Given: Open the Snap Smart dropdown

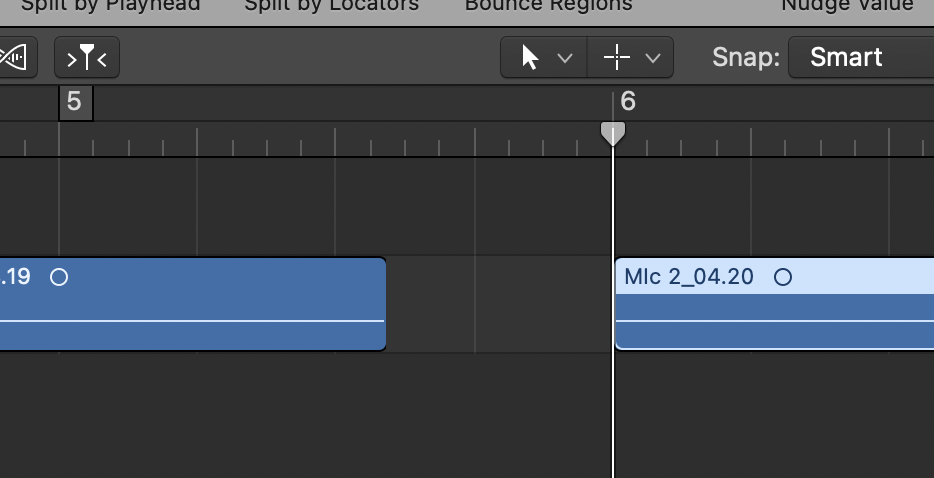Looking at the screenshot, I should [860, 57].
